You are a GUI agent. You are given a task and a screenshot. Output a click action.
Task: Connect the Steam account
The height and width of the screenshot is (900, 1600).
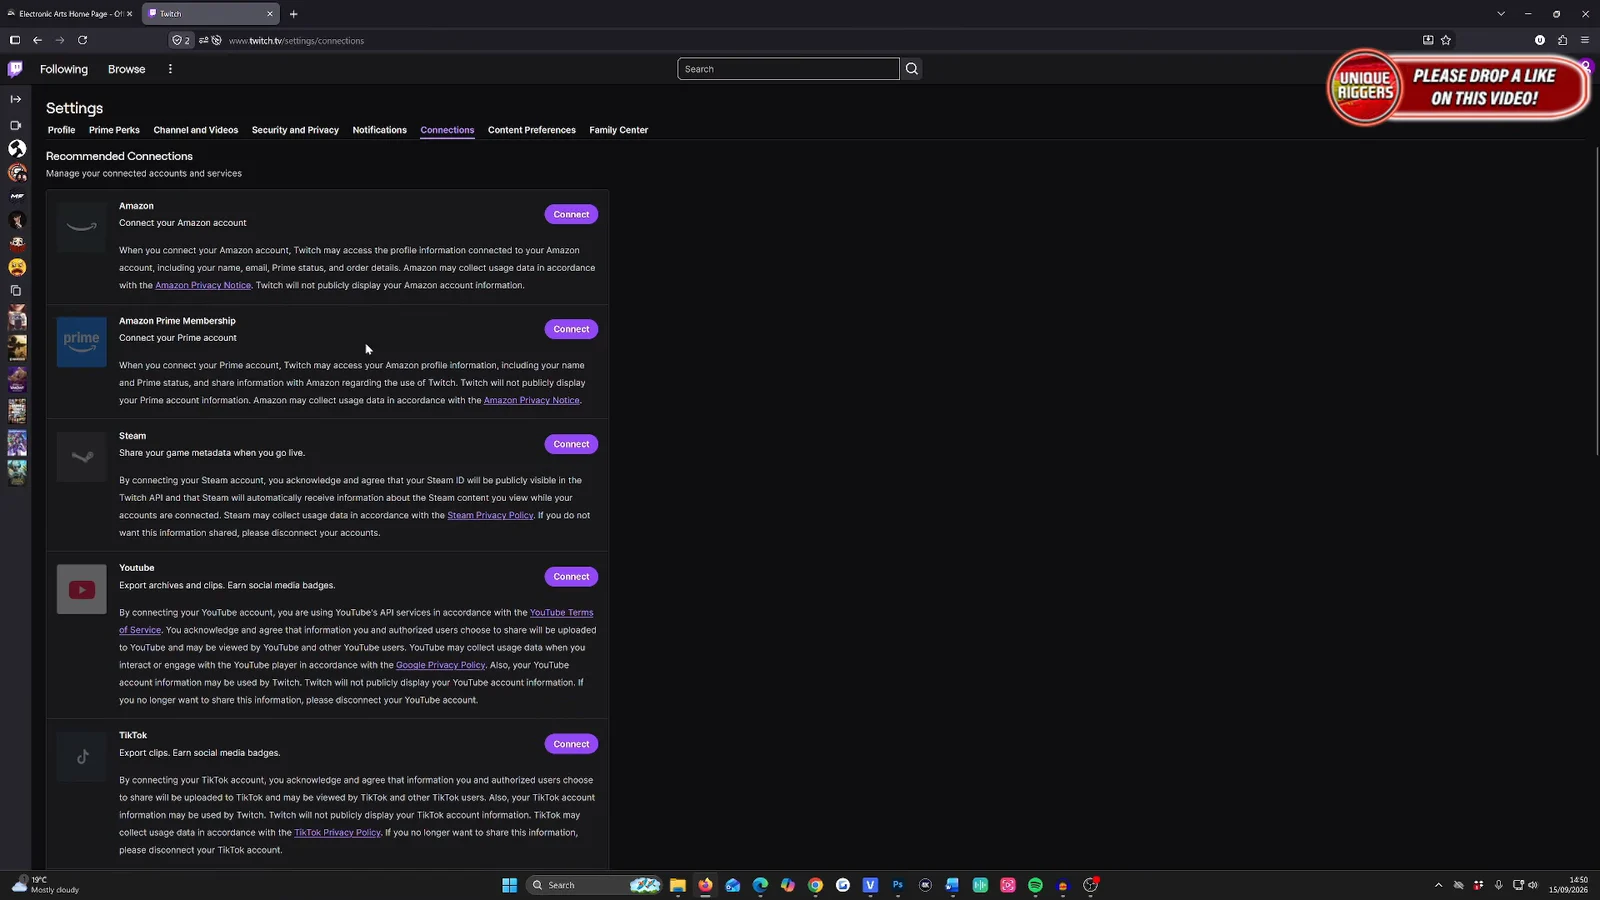click(x=571, y=444)
